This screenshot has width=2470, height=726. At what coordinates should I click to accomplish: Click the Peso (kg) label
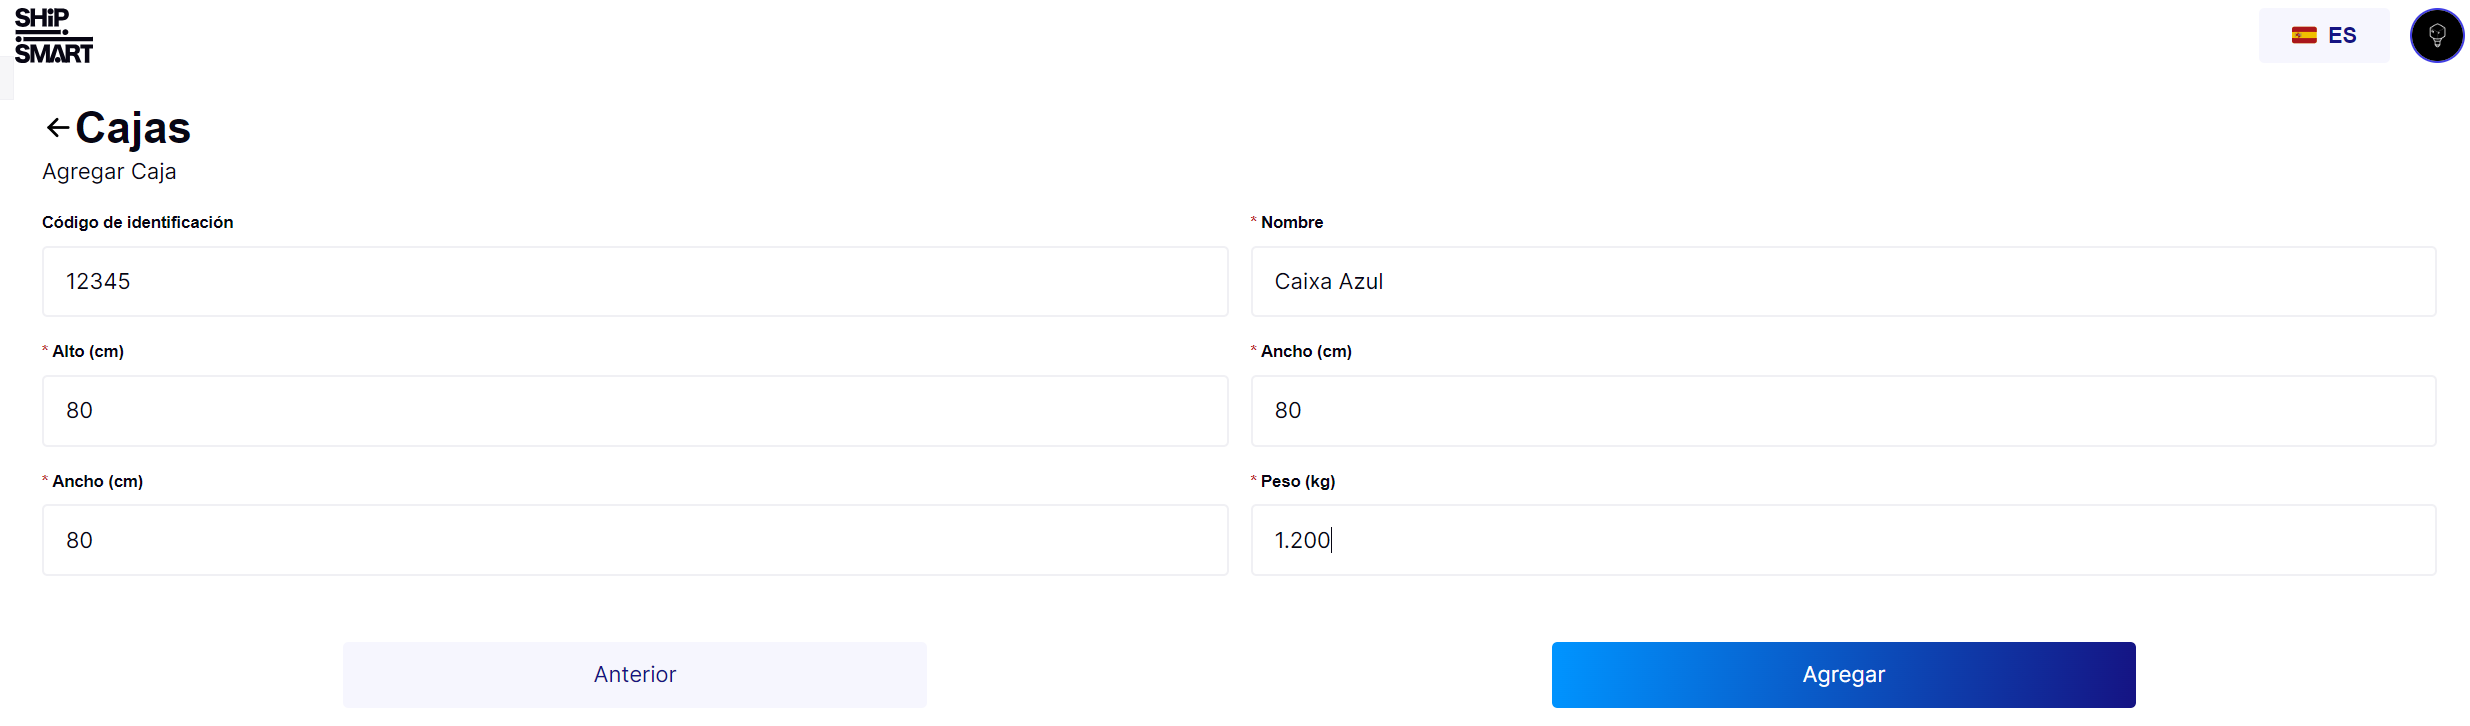coord(1297,481)
